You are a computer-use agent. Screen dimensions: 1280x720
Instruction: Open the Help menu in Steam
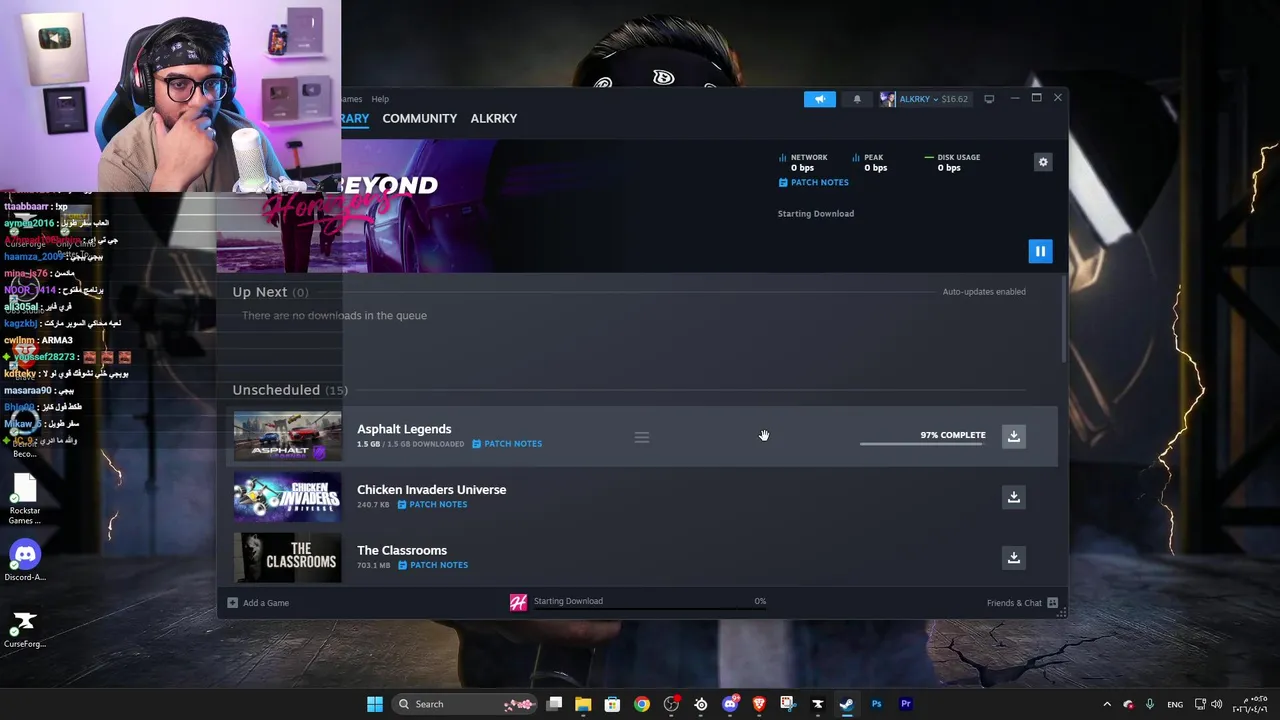(380, 99)
